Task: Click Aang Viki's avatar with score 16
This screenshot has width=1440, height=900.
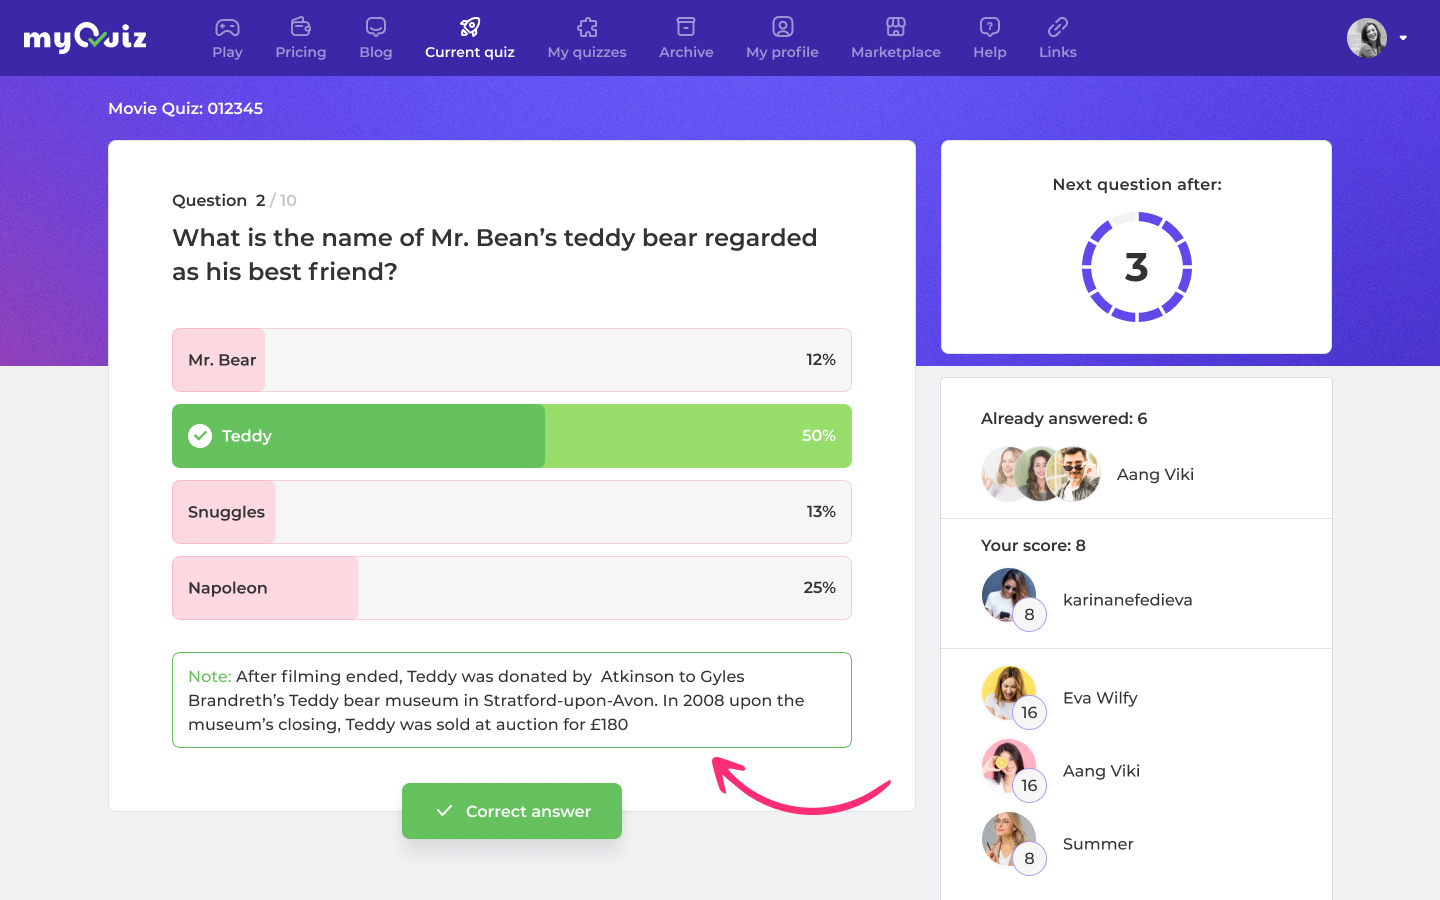Action: click(x=1010, y=767)
